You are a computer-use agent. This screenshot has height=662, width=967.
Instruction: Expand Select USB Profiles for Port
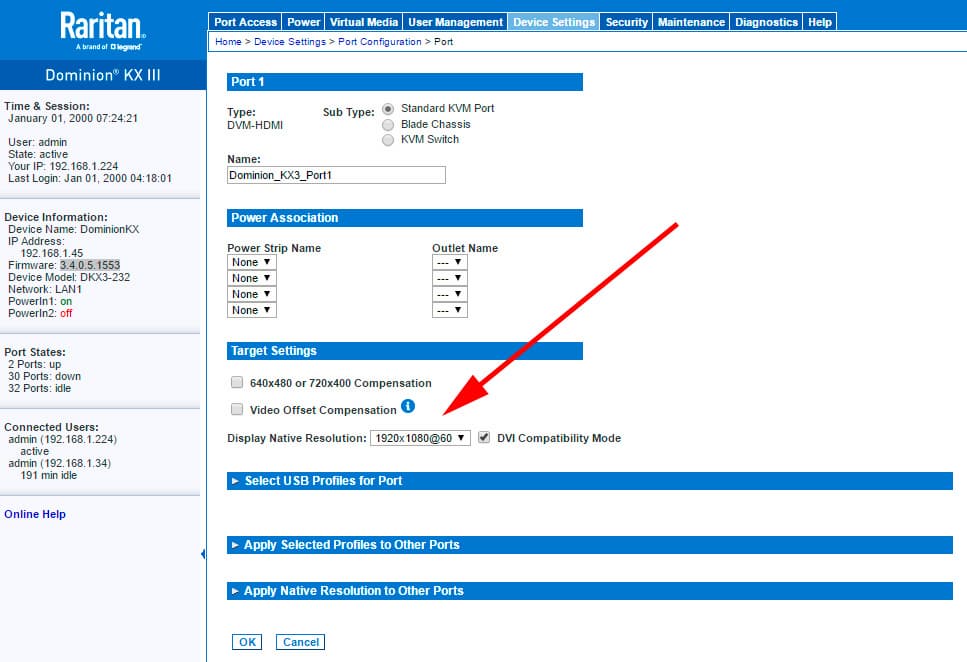(590, 481)
